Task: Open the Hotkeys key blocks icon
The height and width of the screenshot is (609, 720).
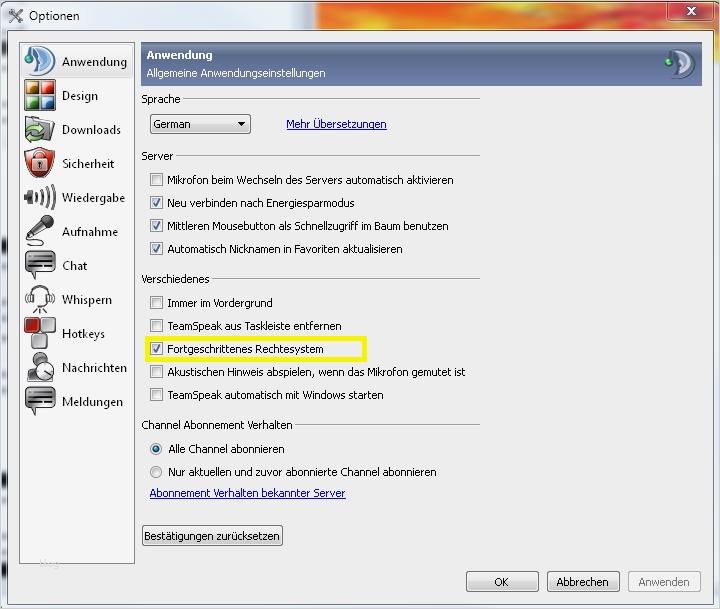Action: 40,333
